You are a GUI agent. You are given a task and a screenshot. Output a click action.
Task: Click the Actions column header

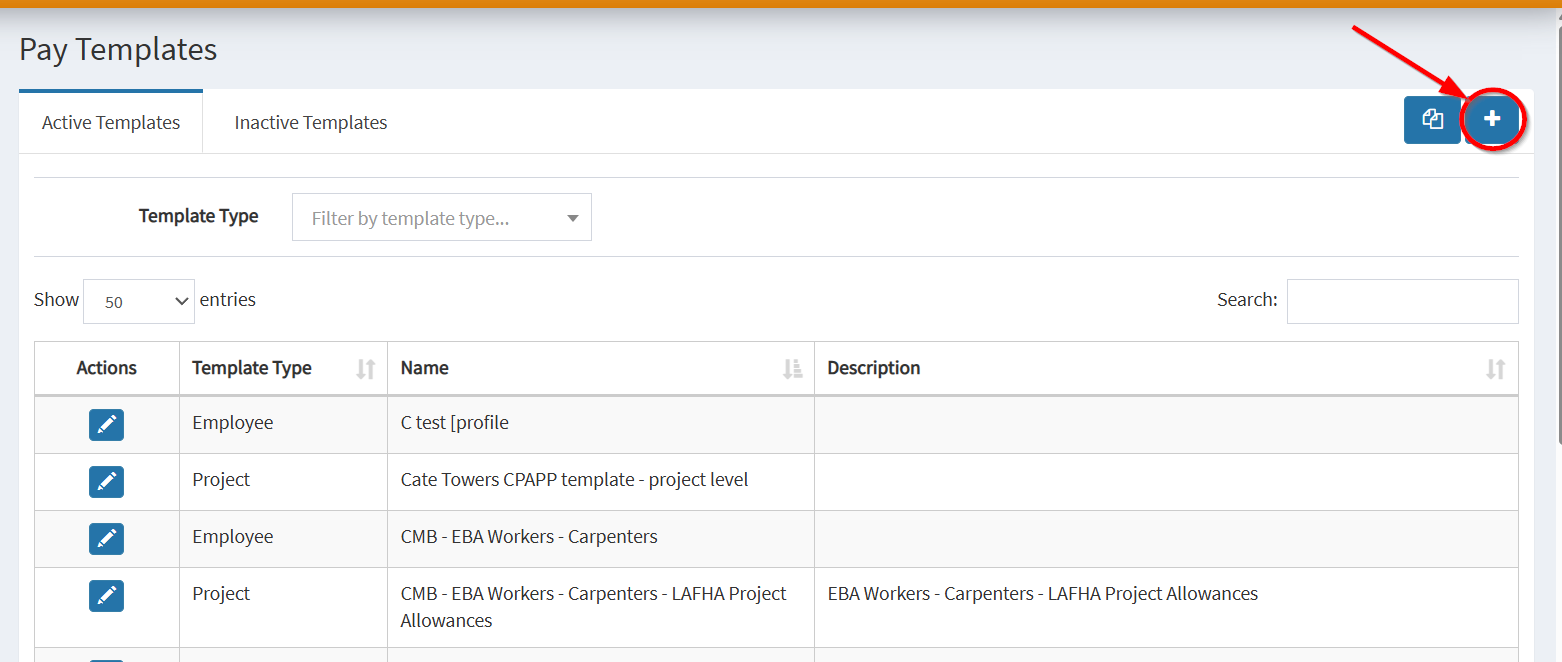pos(106,368)
